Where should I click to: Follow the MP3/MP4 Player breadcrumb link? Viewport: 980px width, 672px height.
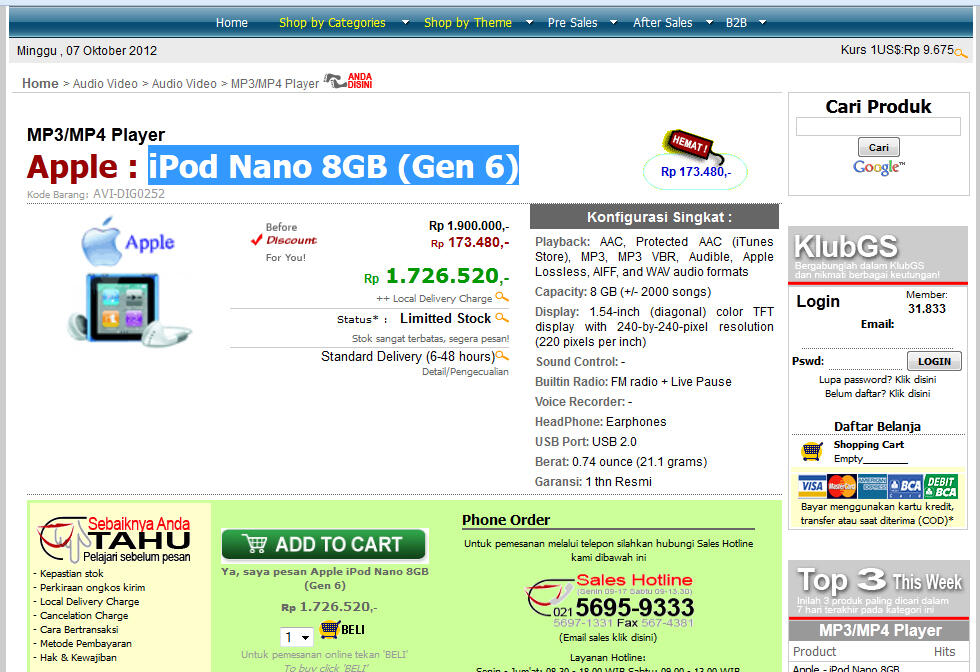point(275,83)
